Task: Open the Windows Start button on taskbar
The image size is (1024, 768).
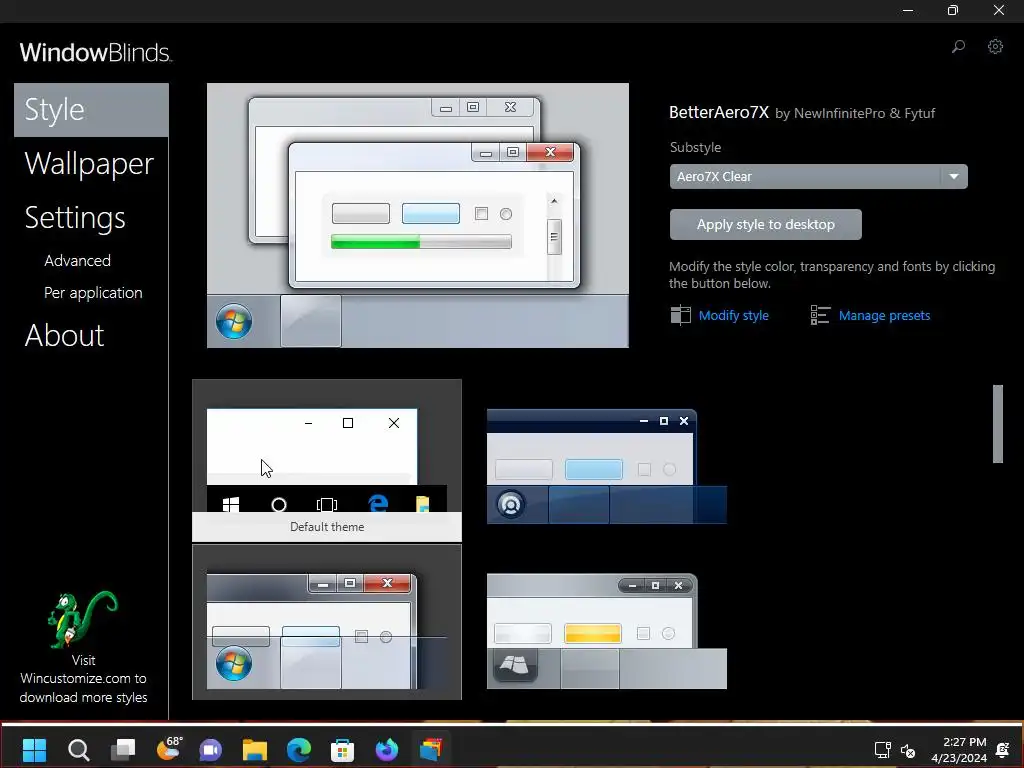Action: (x=34, y=750)
